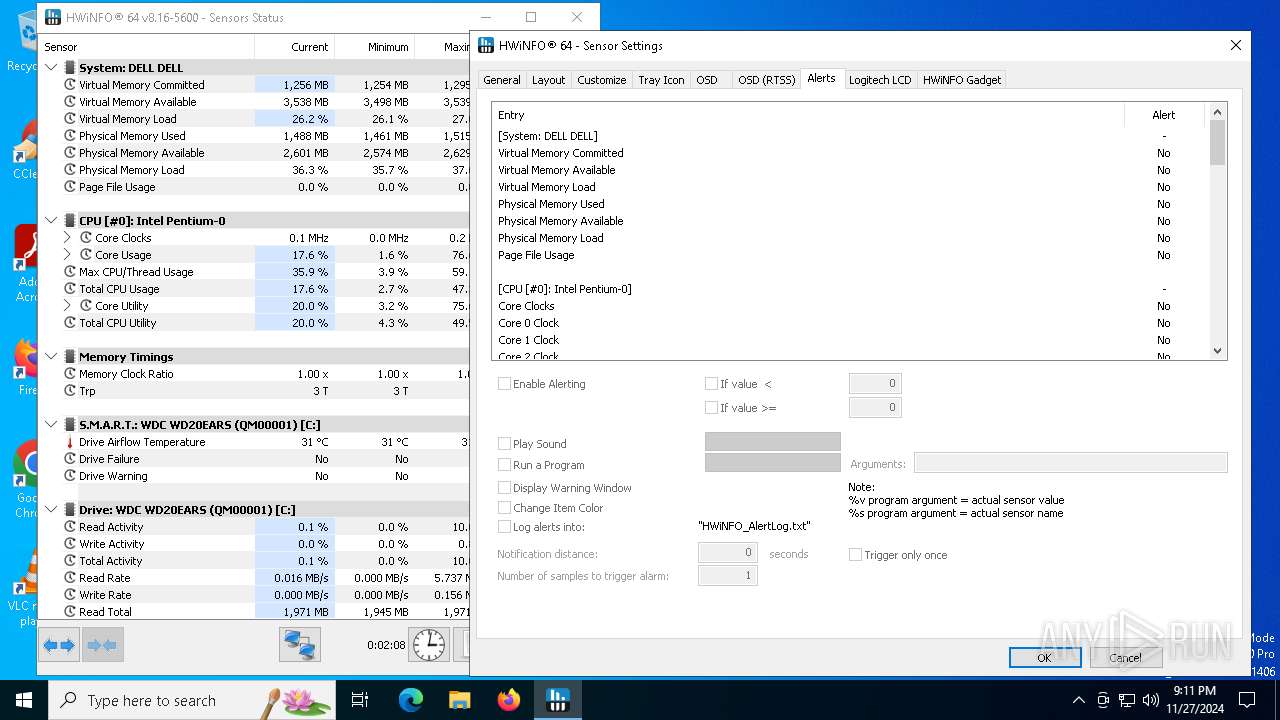
Task: Collapse the System: DELL DELL group
Action: click(x=52, y=68)
